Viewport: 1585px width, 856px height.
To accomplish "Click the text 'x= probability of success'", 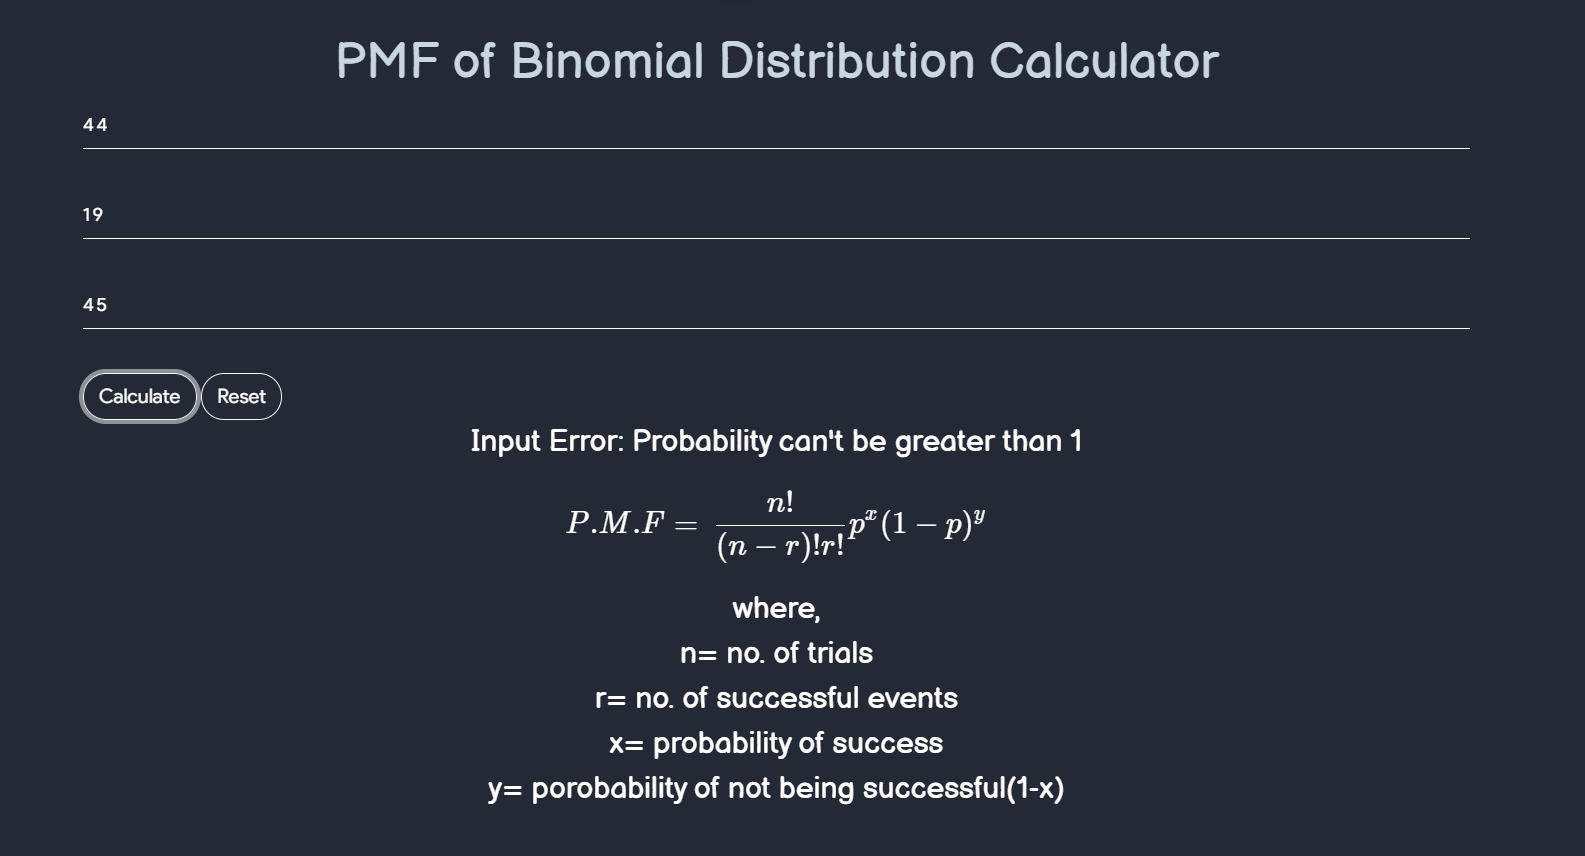I will [776, 742].
